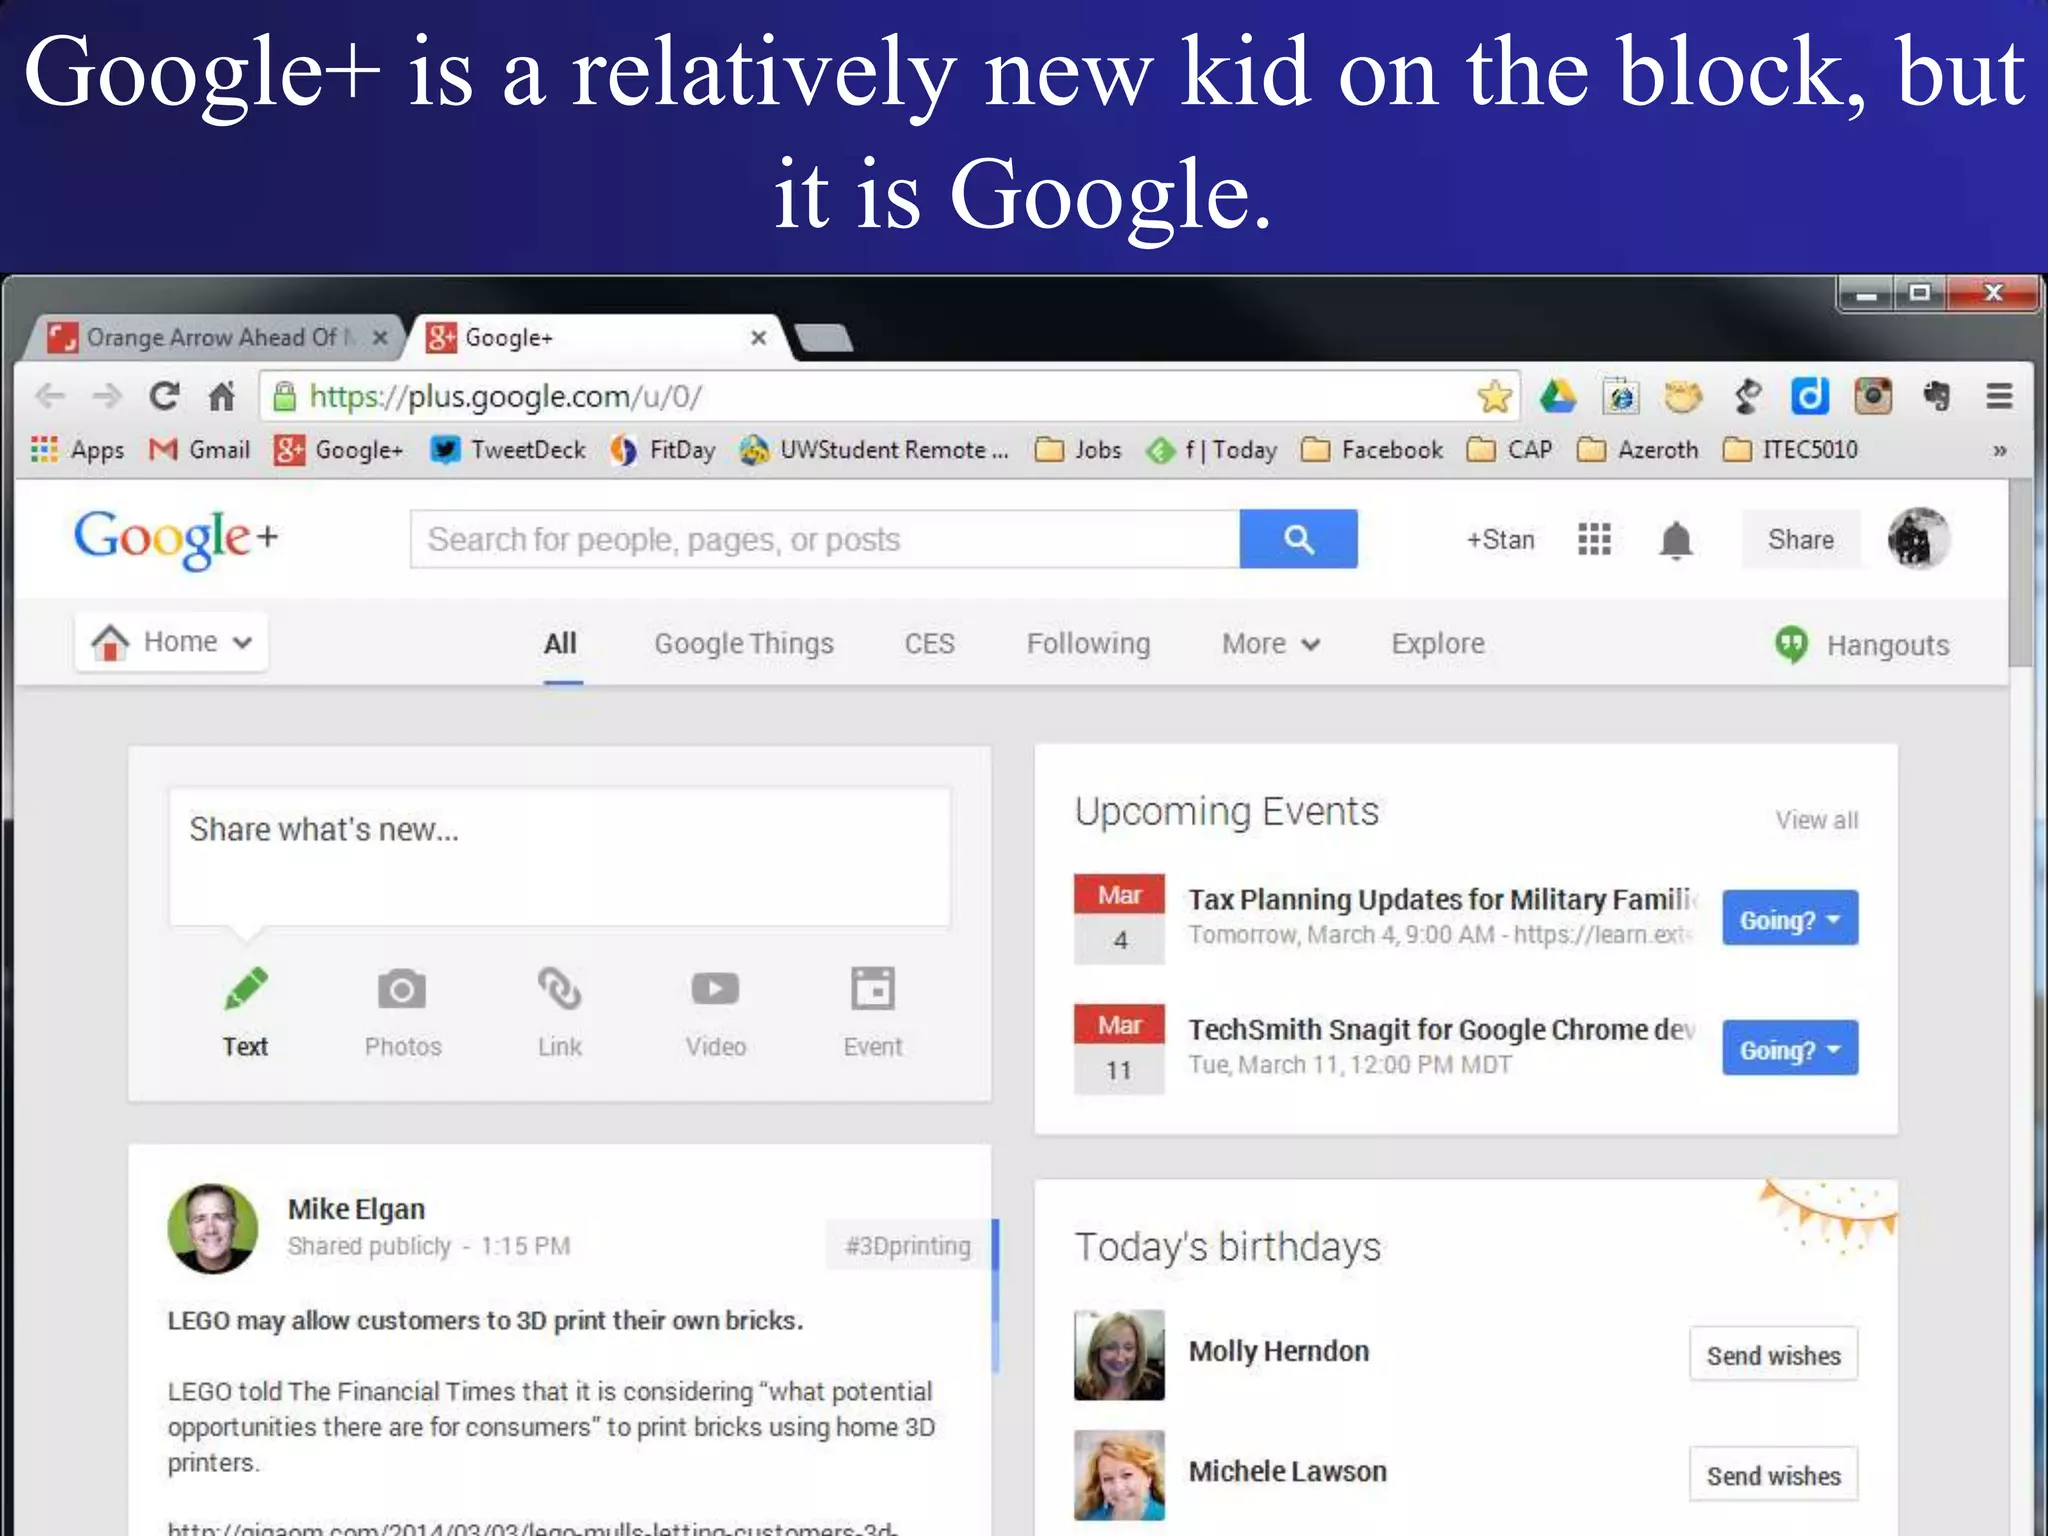Select the All stream tab

click(x=561, y=644)
